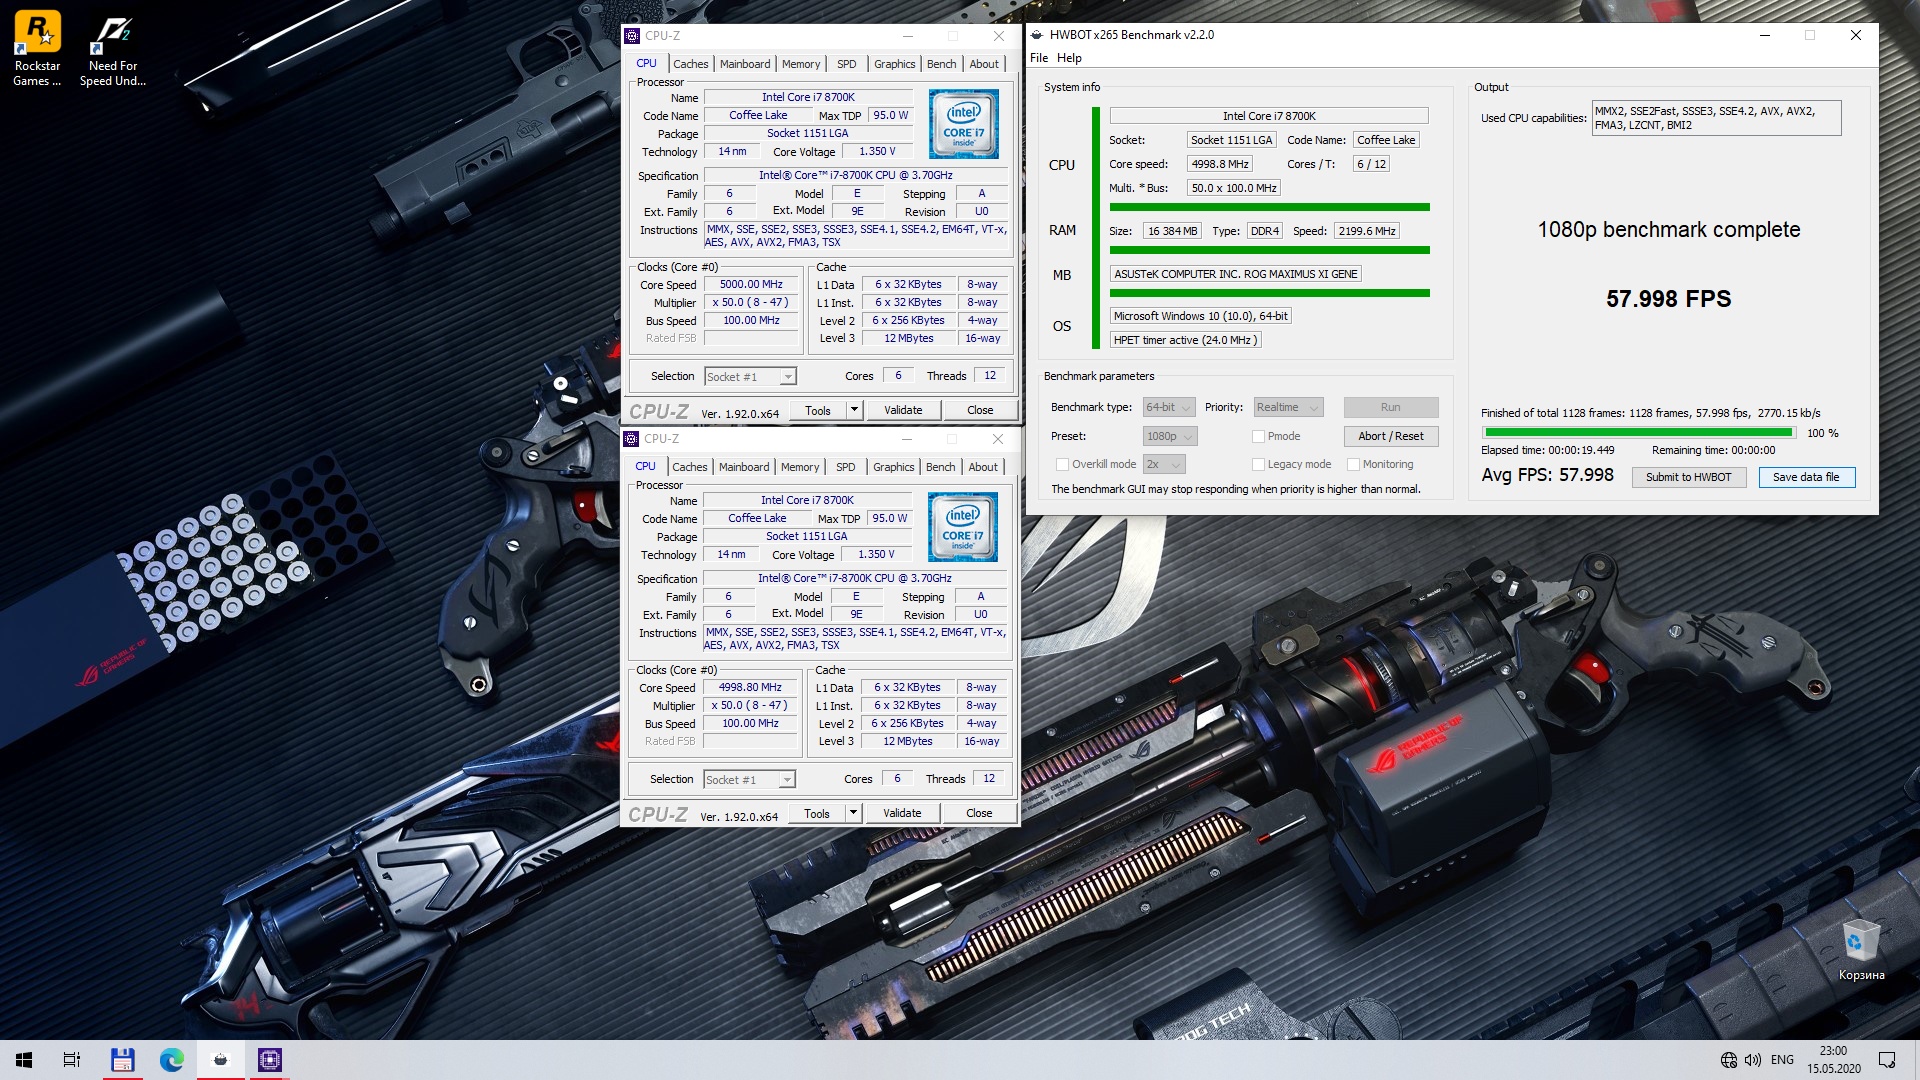Click Intel Core i7 logo in upper CPU-Z
1920x1080 pixels.
click(x=964, y=125)
